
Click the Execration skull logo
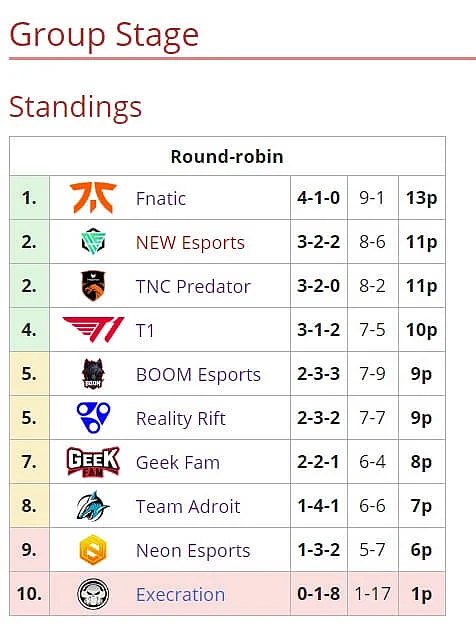93,594
